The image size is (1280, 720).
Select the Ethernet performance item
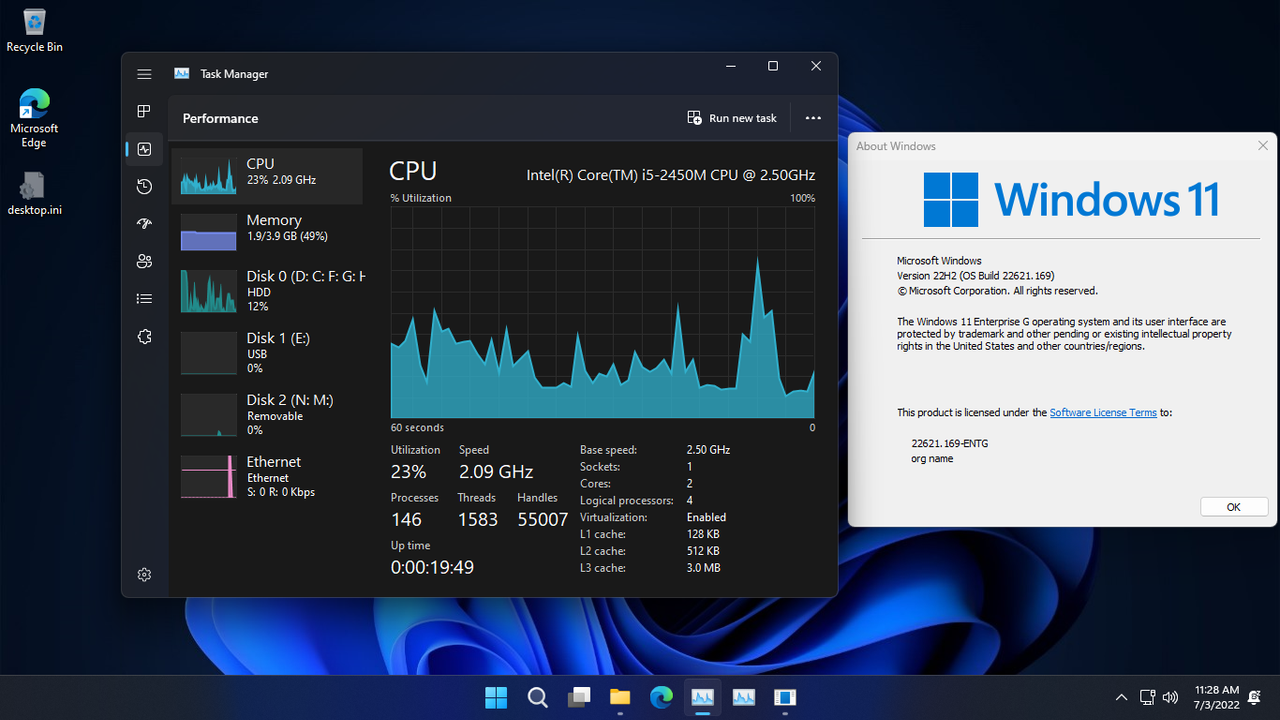(x=267, y=476)
